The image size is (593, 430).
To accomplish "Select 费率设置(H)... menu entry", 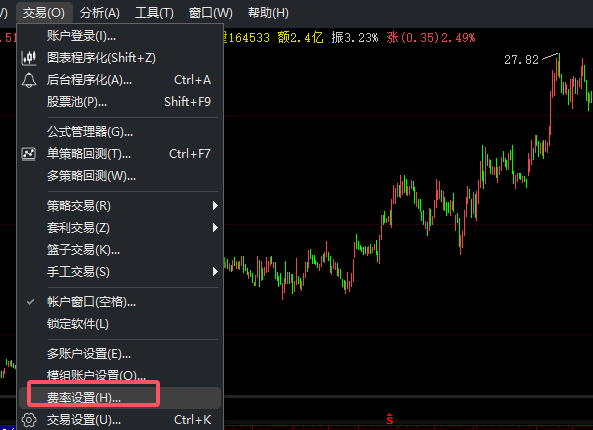I will 119,398.
